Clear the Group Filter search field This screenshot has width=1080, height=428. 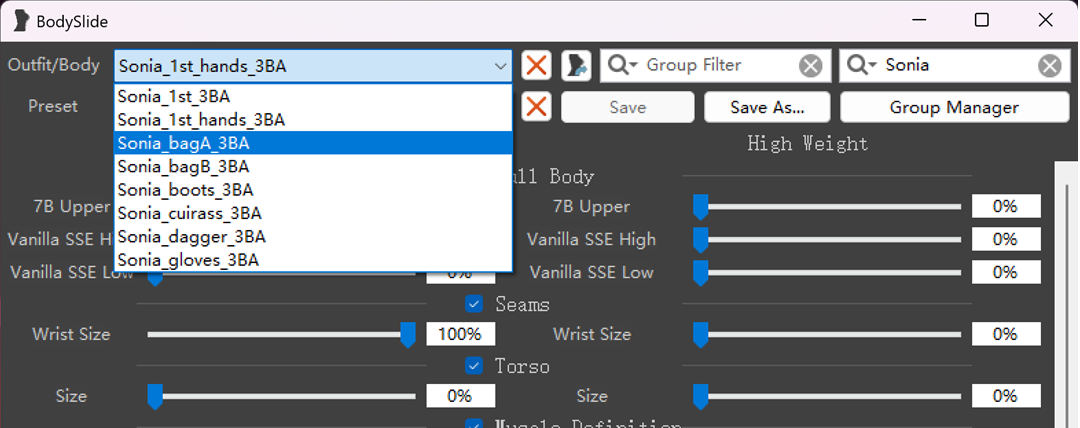tap(810, 66)
